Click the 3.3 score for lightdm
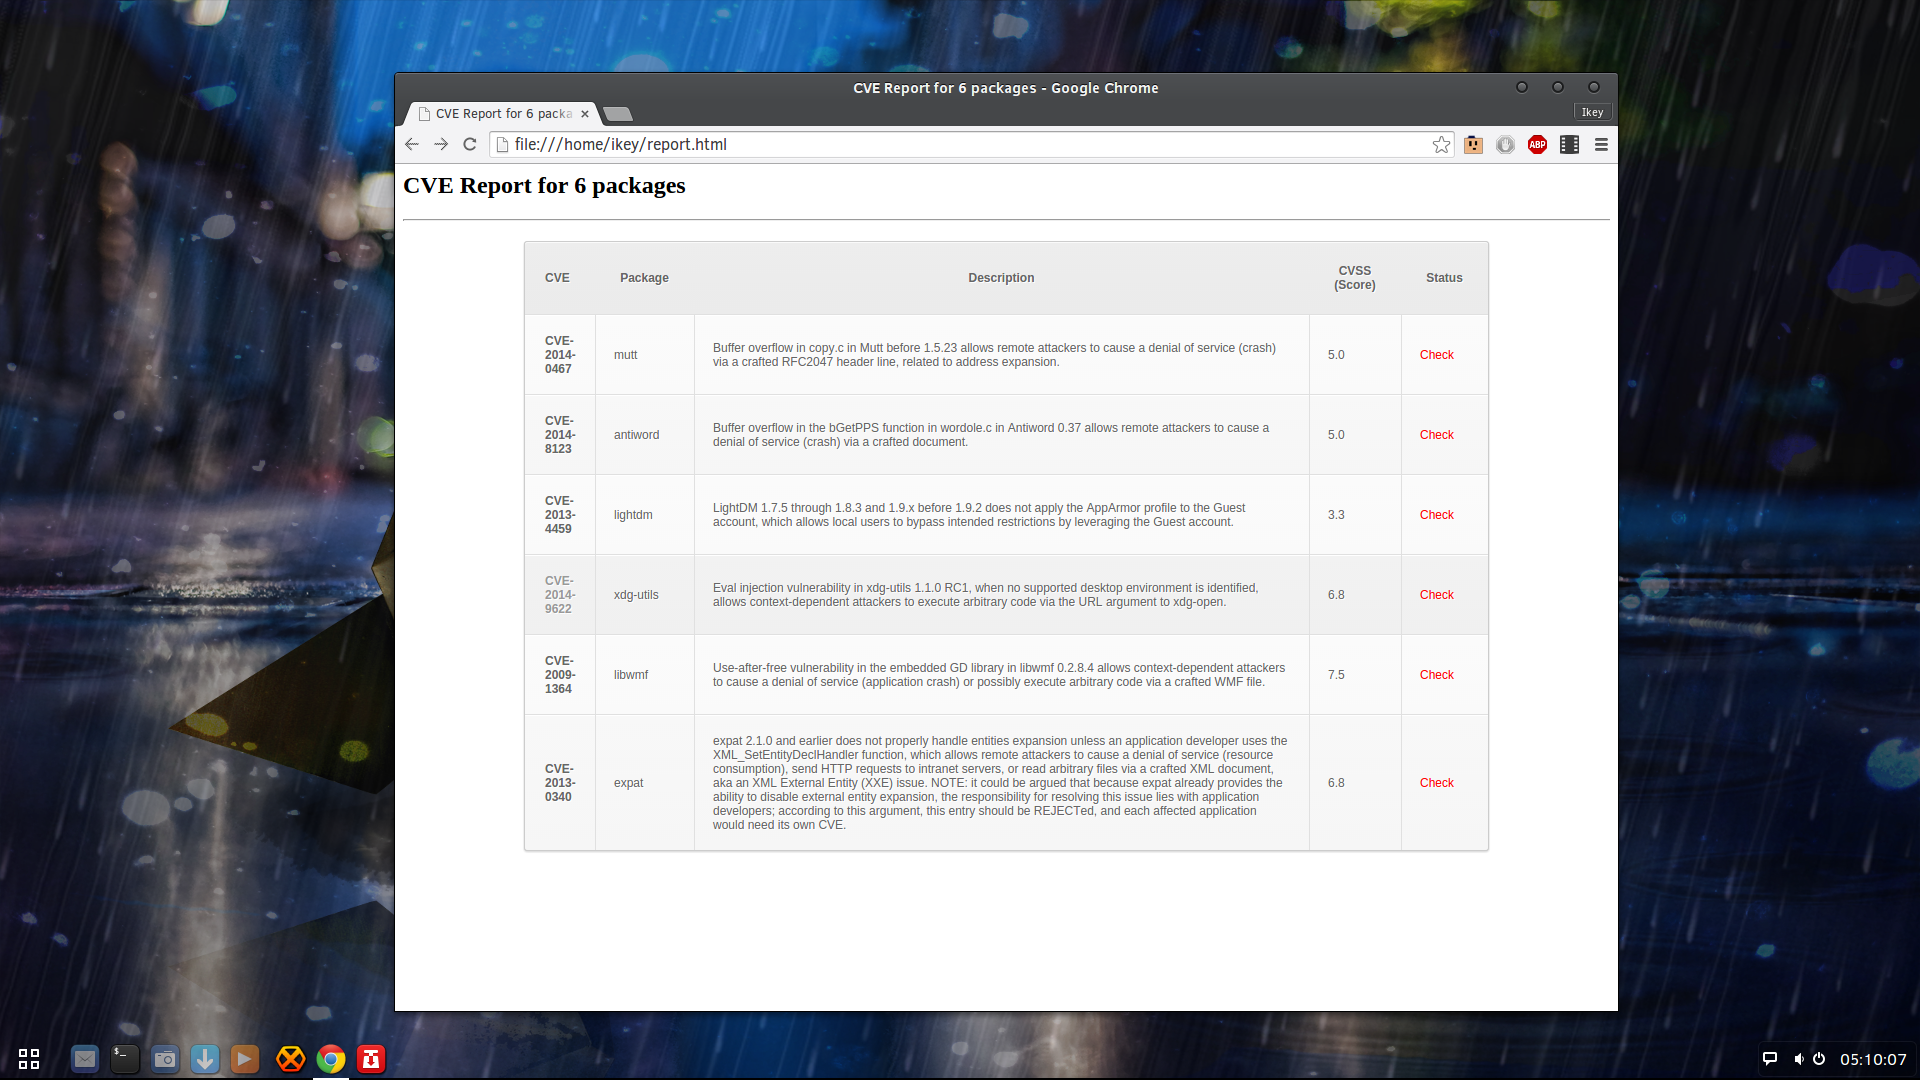1920x1080 pixels. (1336, 515)
